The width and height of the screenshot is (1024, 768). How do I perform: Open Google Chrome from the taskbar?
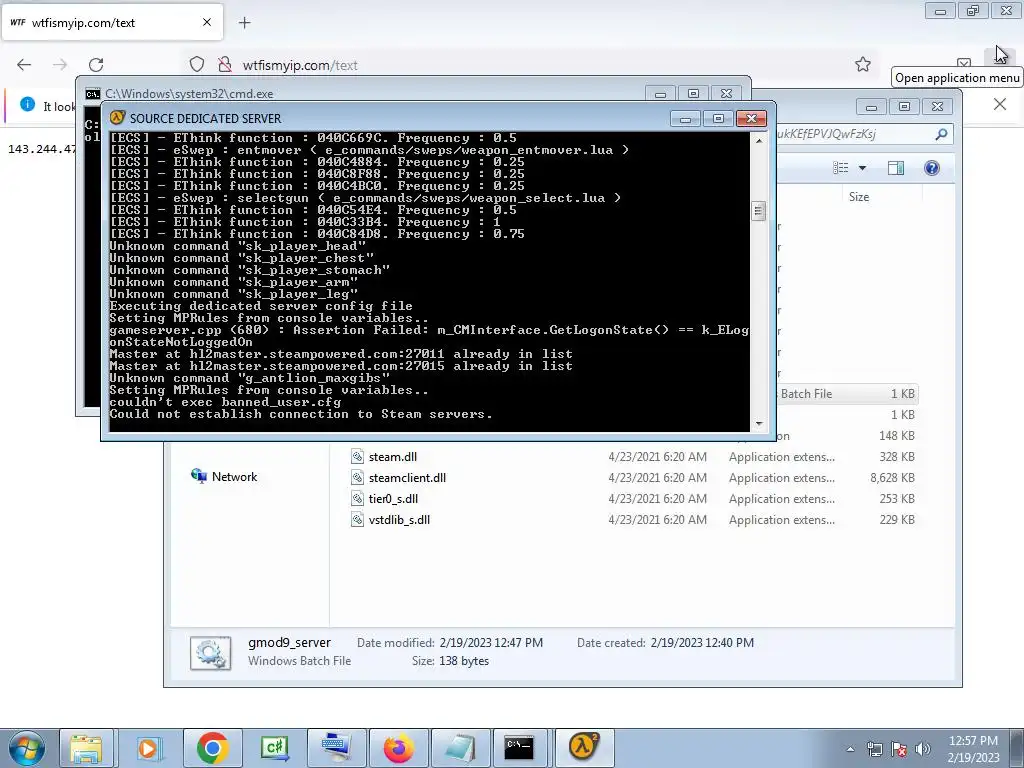(x=212, y=748)
